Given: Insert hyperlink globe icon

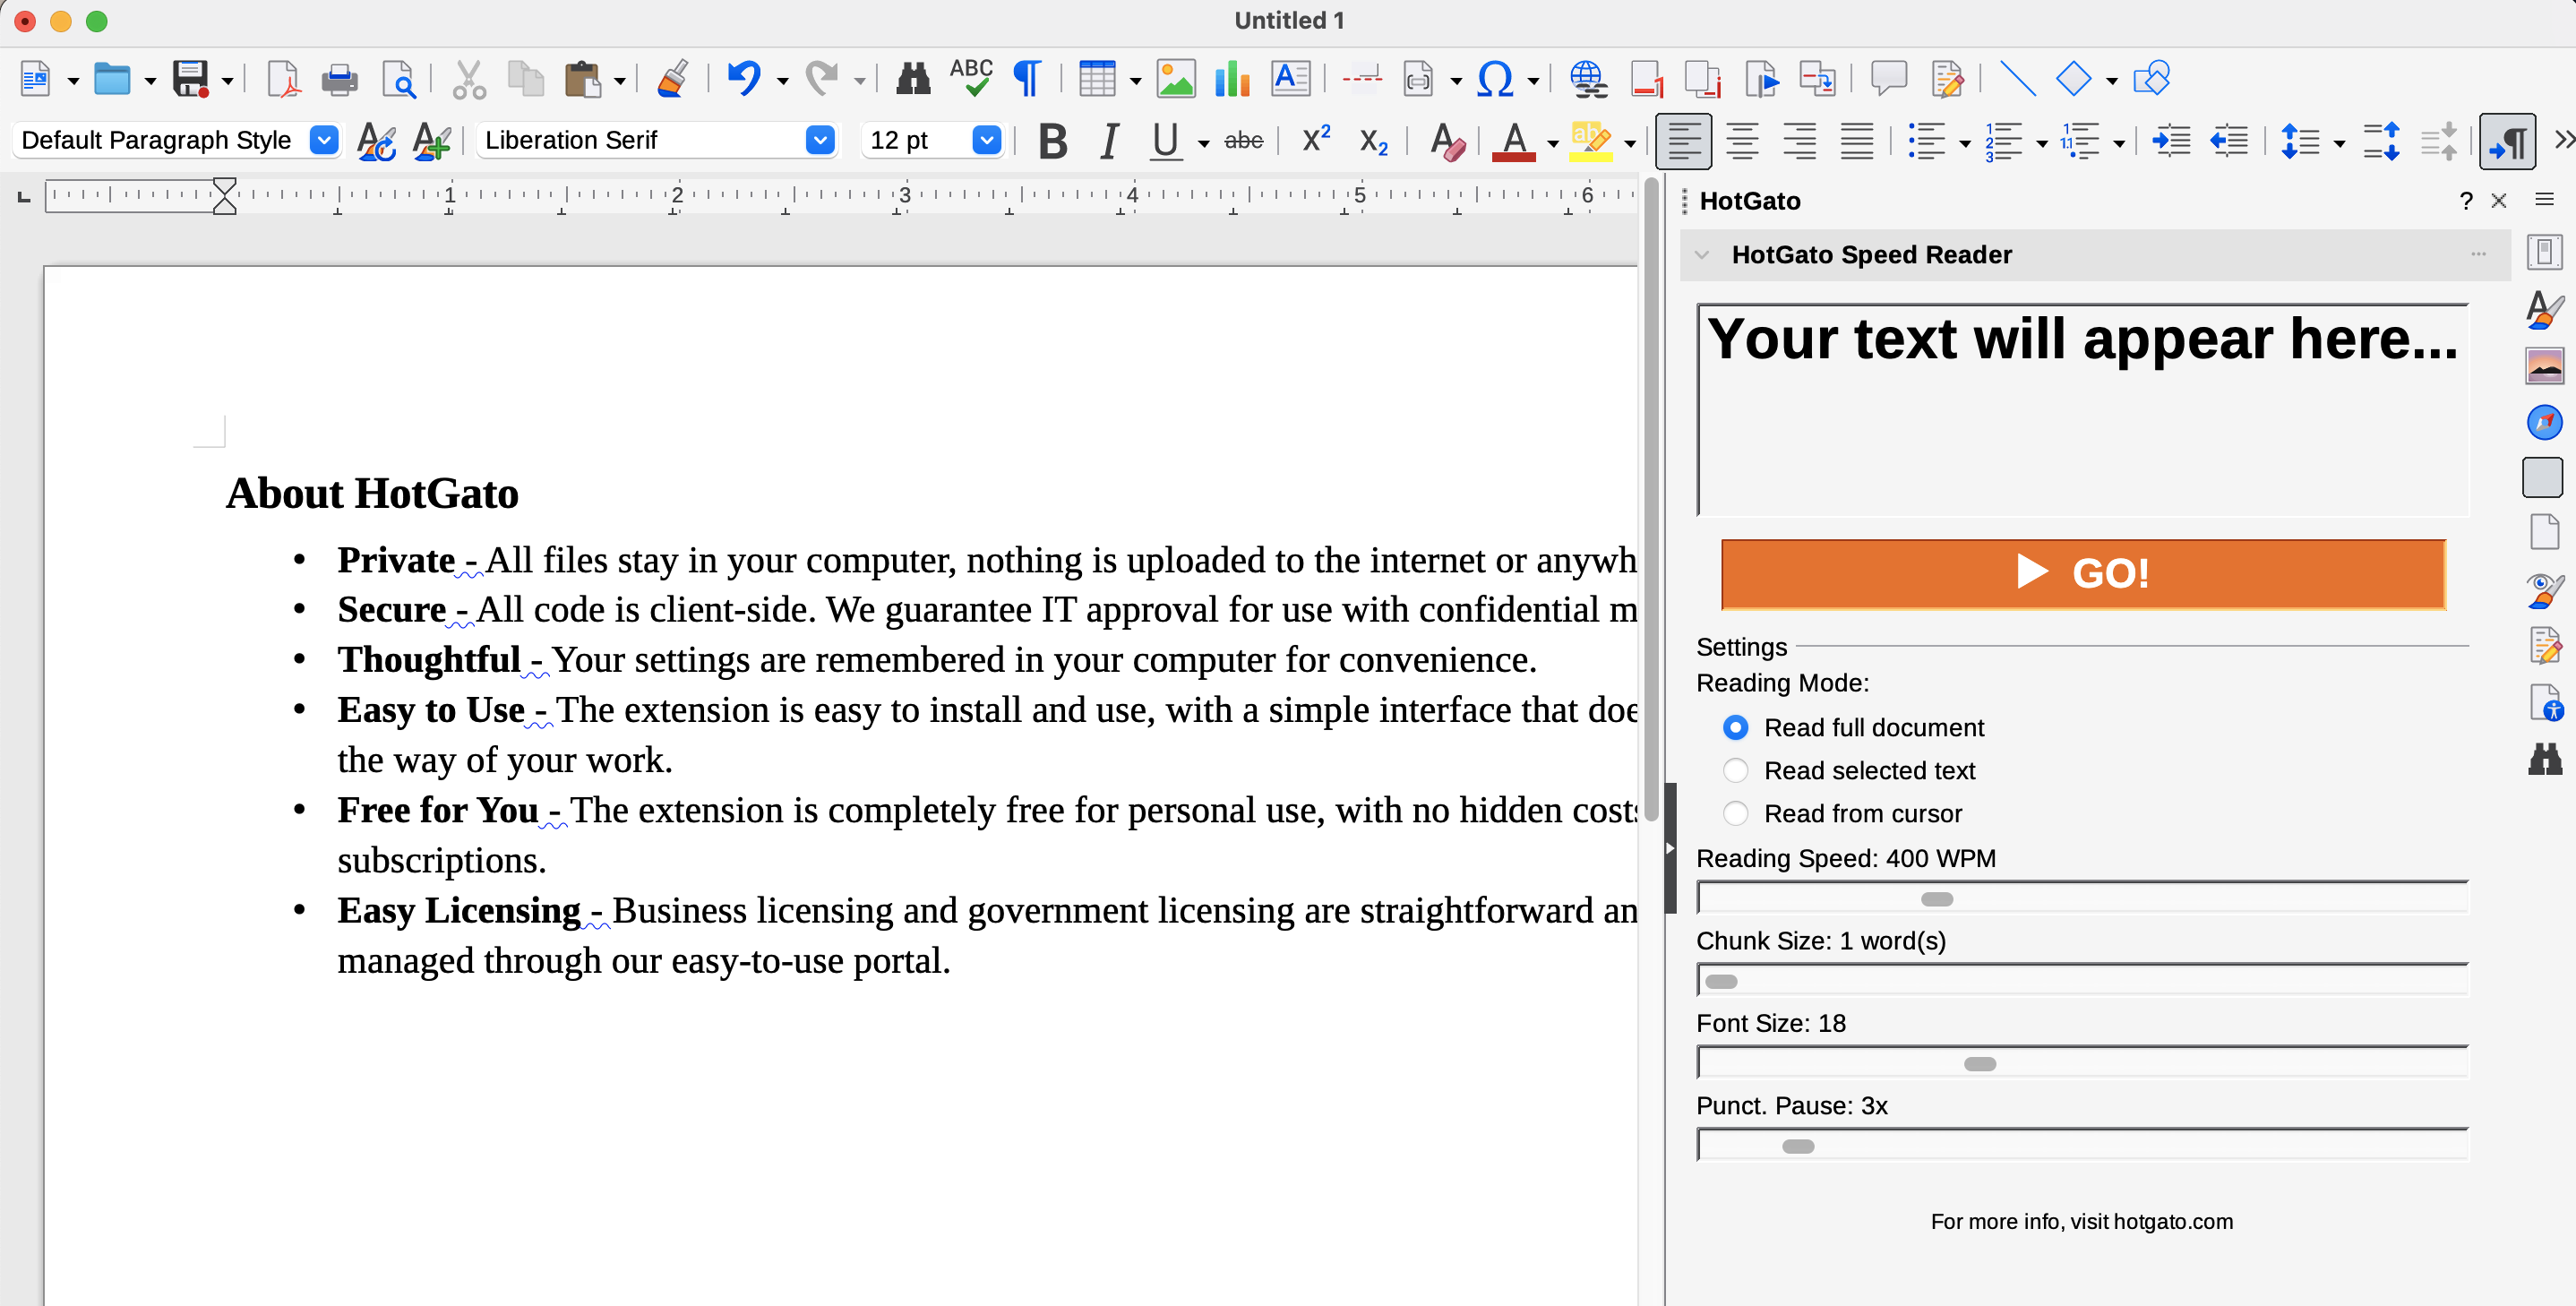Looking at the screenshot, I should (1587, 78).
